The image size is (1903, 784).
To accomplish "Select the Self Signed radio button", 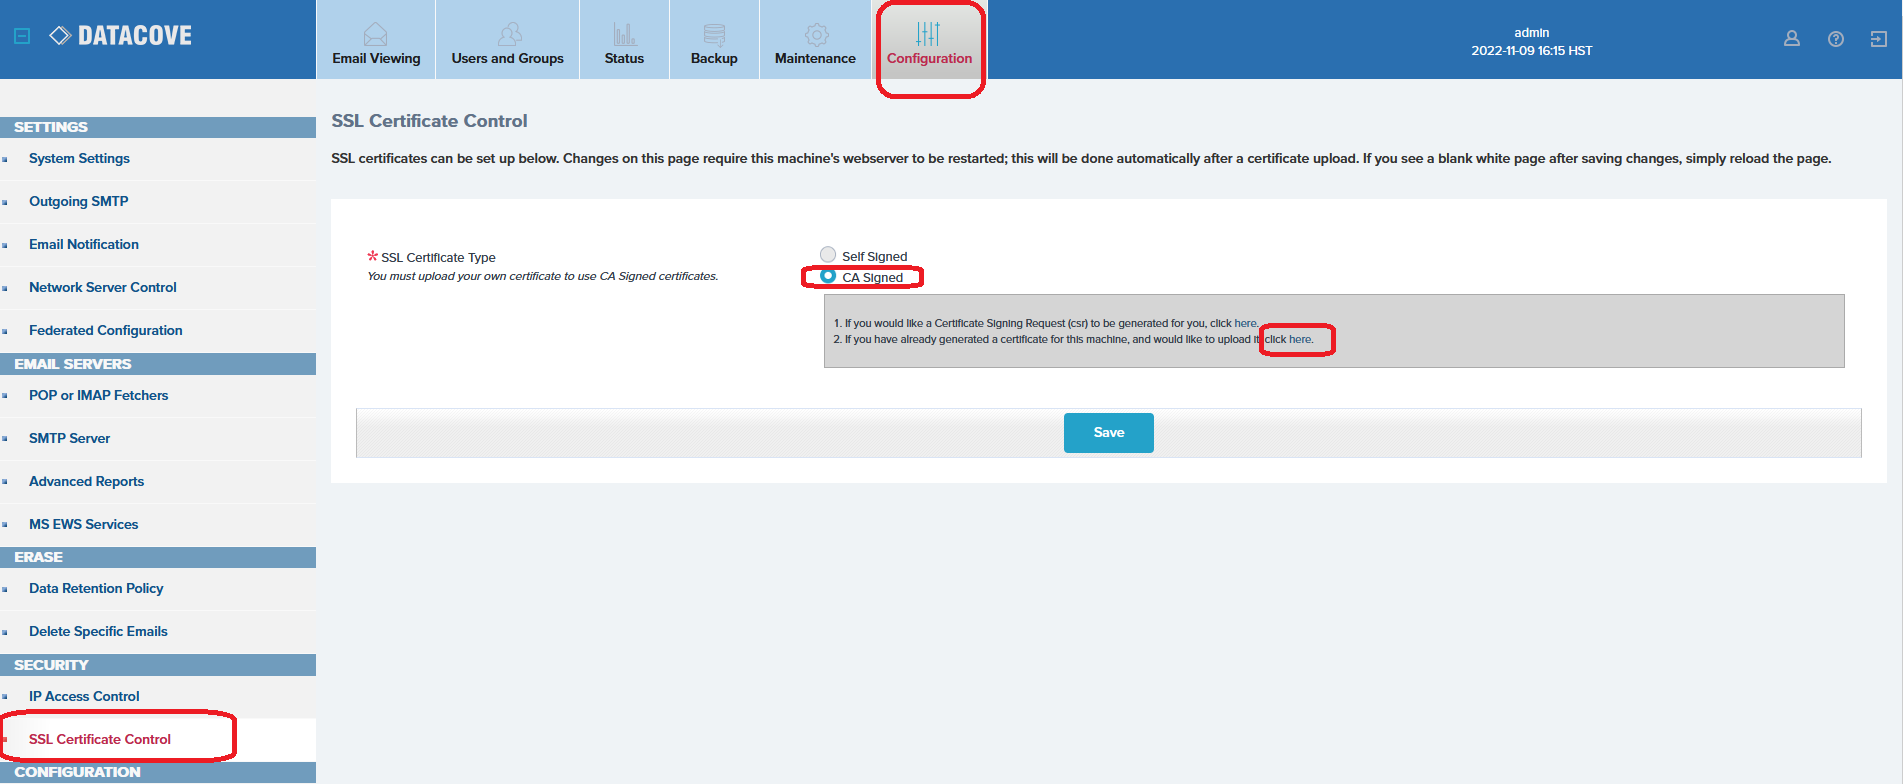I will pyautogui.click(x=828, y=255).
